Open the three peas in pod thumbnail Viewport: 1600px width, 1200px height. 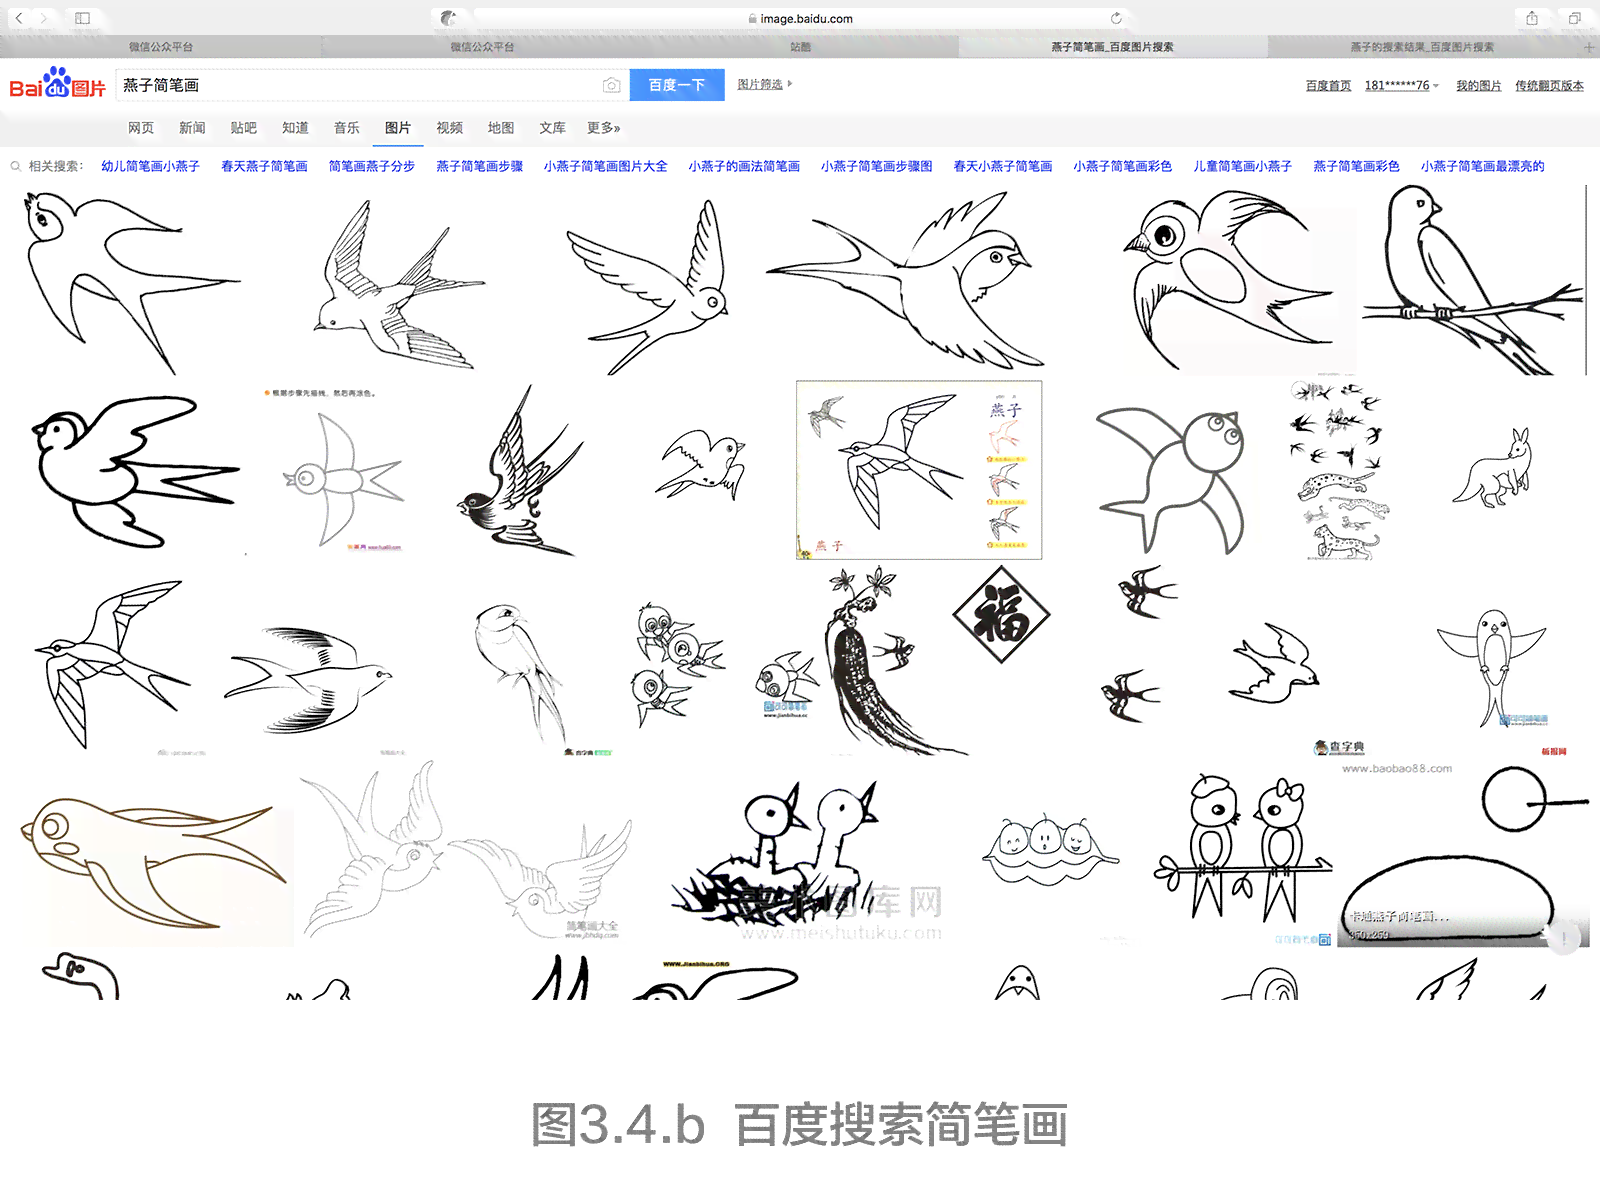(x=1050, y=848)
